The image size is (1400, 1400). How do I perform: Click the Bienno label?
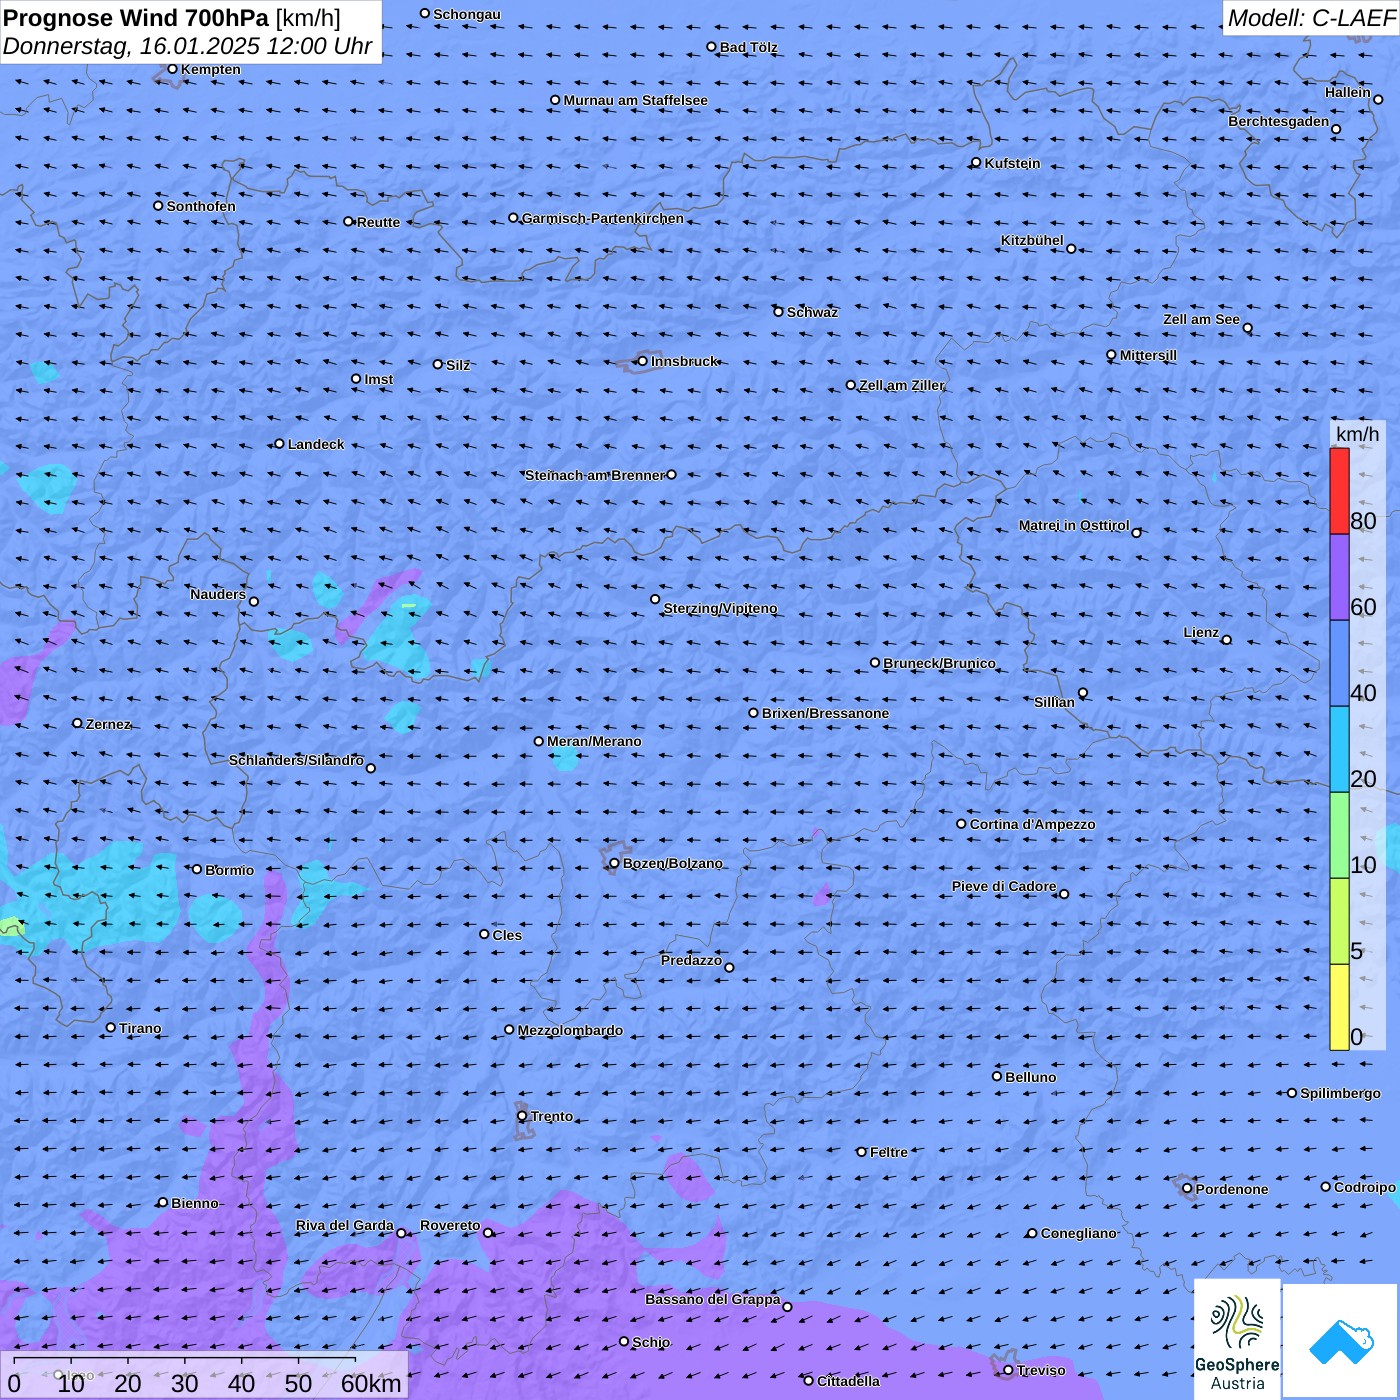coord(194,1203)
